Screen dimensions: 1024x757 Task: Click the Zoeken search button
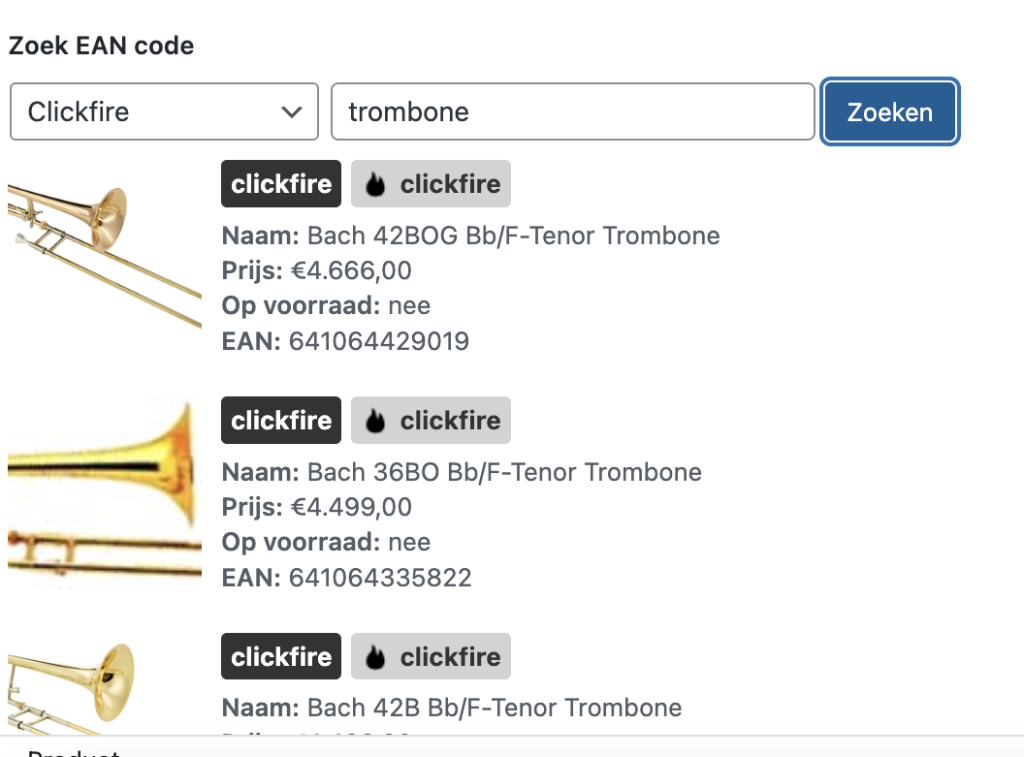[889, 112]
